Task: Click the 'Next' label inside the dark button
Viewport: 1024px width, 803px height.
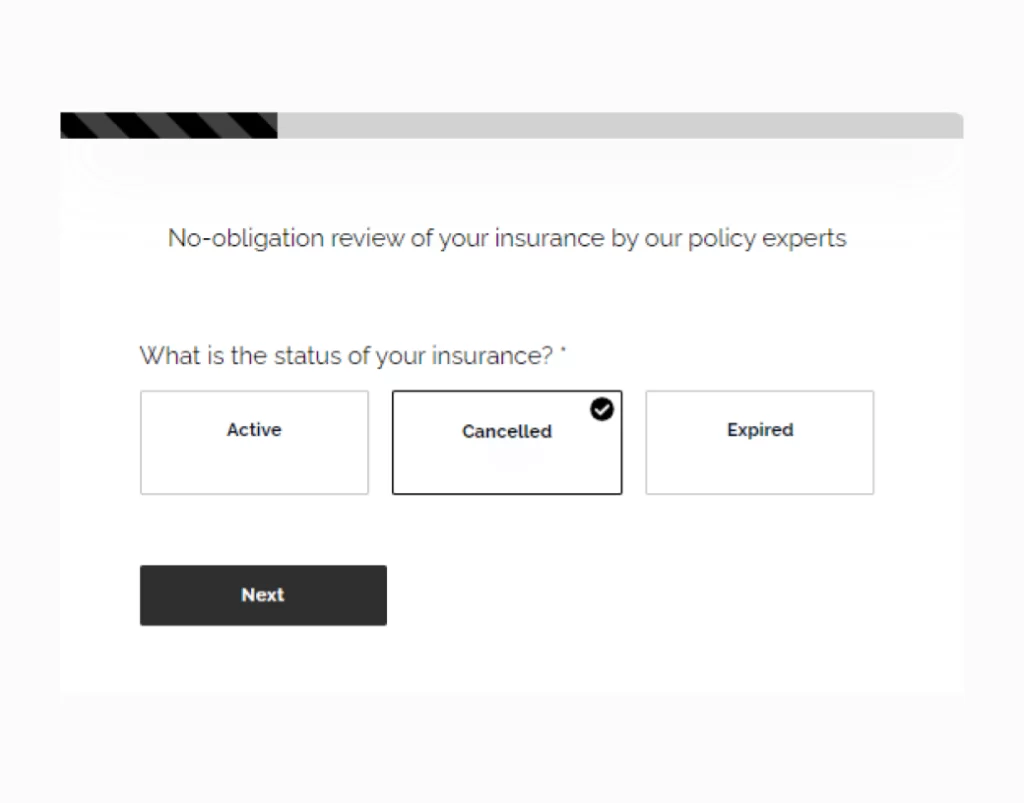Action: click(263, 595)
